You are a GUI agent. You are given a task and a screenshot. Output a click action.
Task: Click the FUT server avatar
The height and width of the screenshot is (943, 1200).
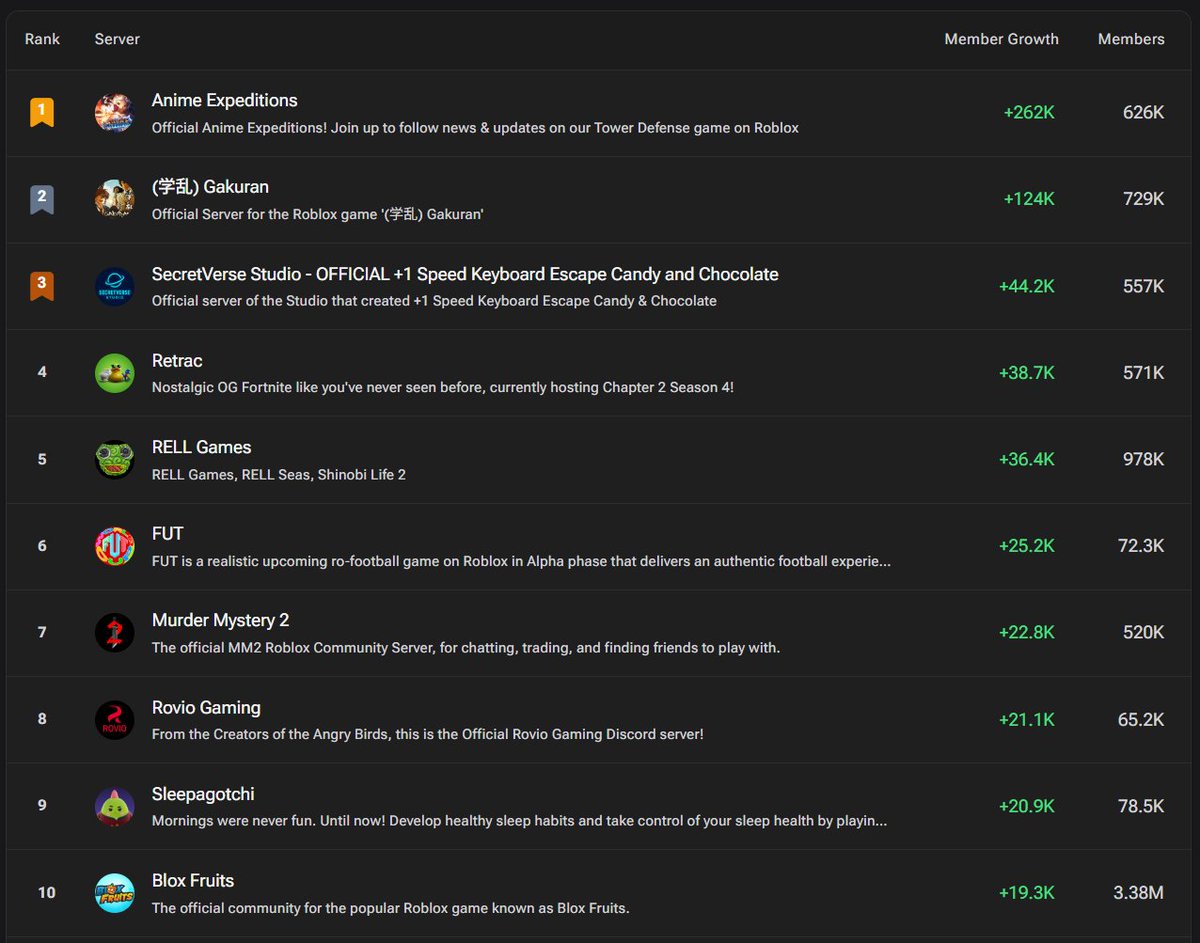pyautogui.click(x=114, y=546)
